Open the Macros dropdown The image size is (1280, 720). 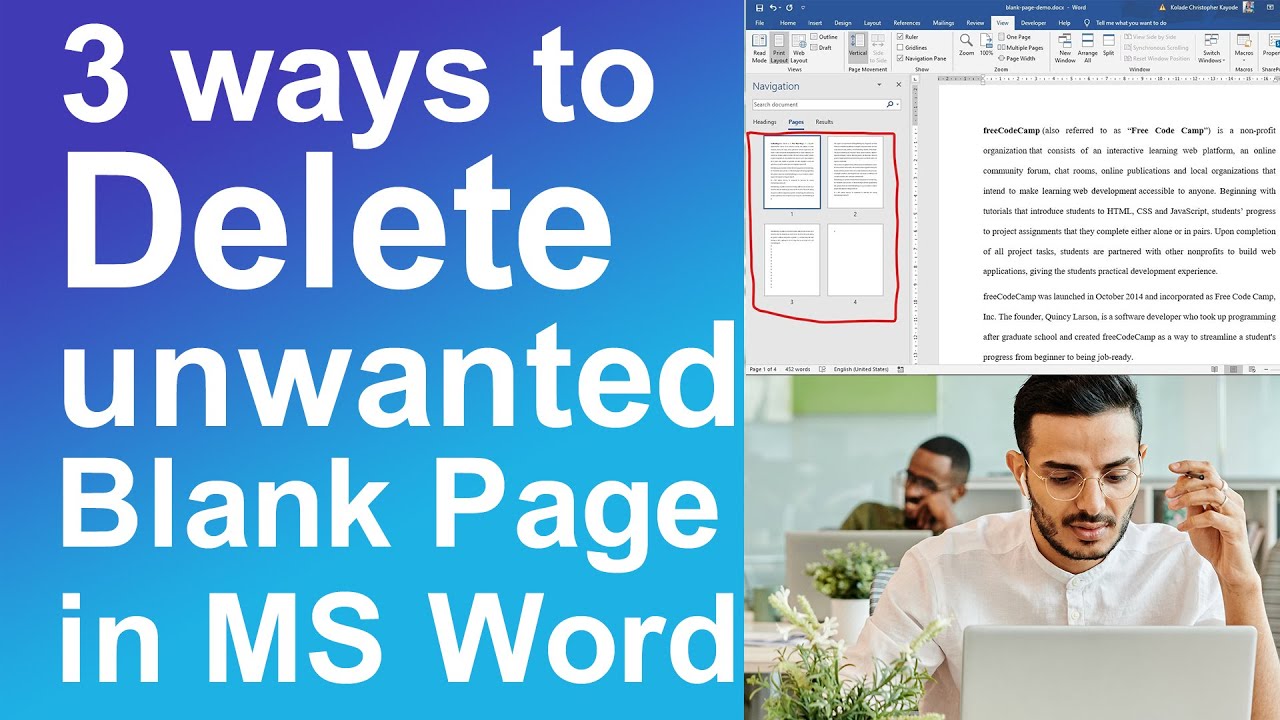[1244, 46]
